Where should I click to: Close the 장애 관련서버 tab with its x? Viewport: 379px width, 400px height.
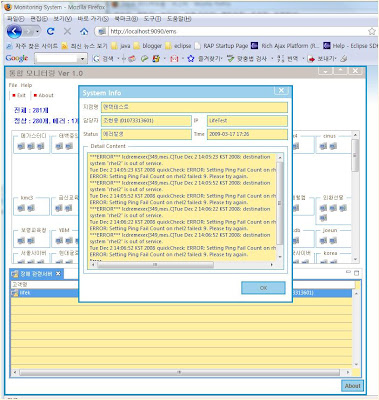(58, 274)
